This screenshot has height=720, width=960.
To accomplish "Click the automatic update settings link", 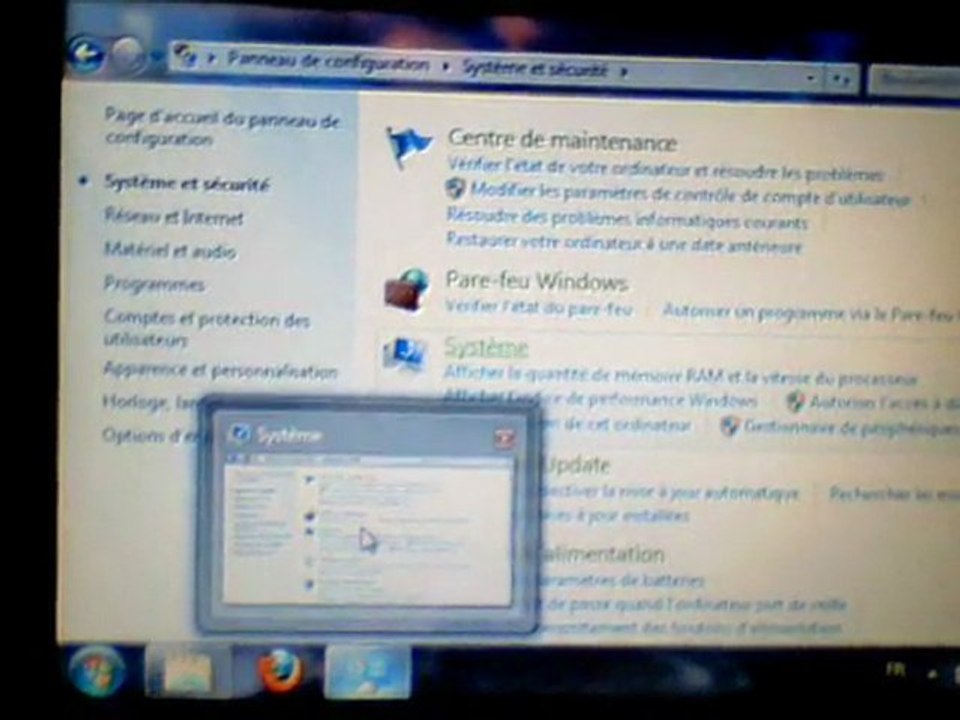I will (x=670, y=492).
